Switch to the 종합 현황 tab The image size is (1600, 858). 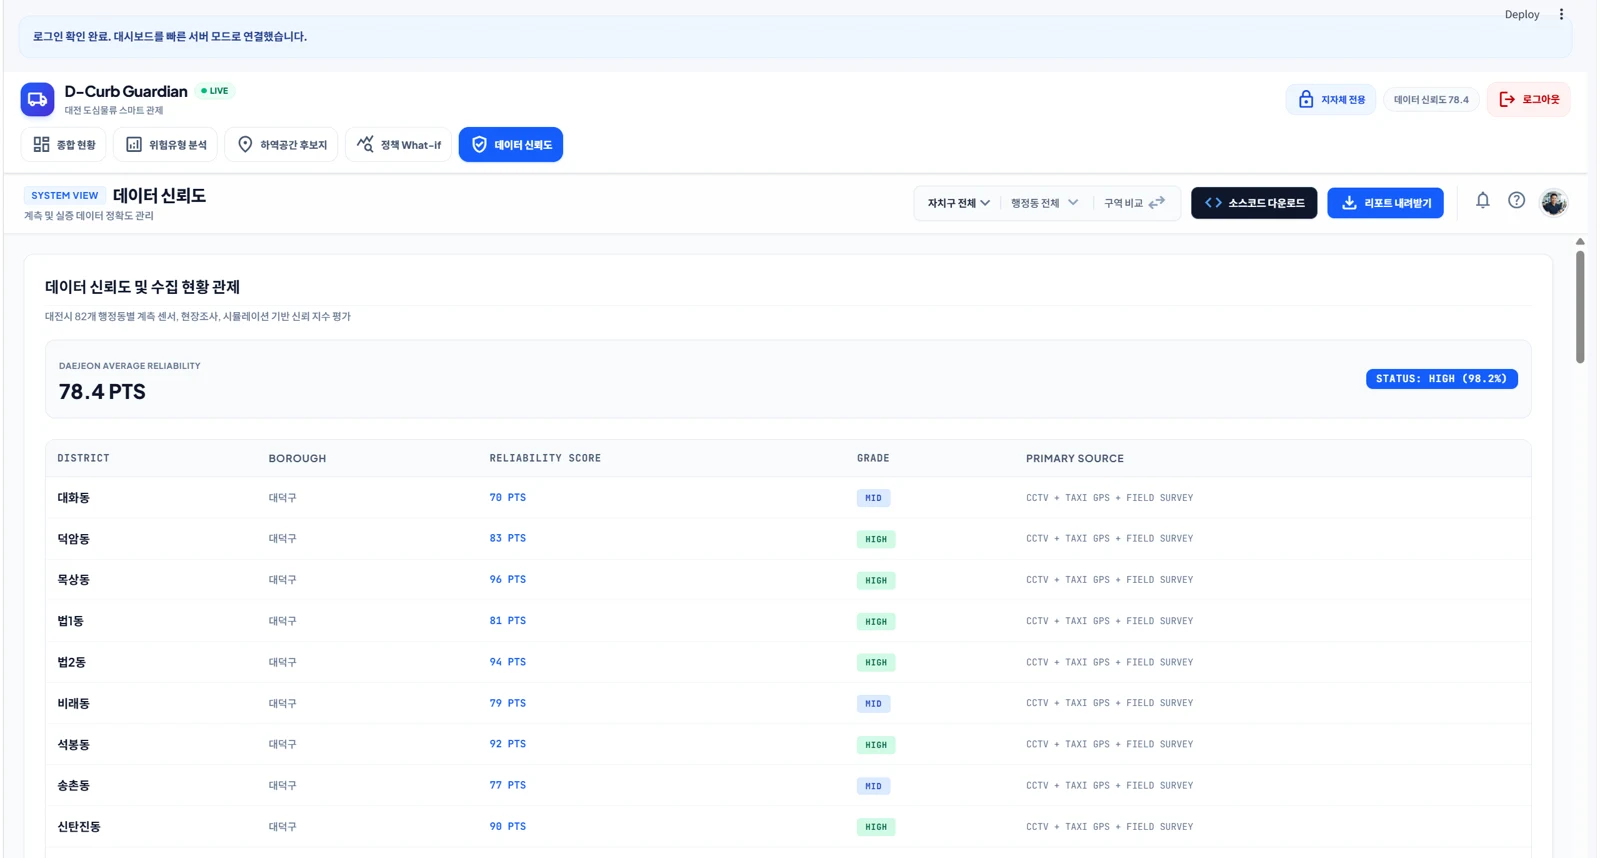[64, 145]
